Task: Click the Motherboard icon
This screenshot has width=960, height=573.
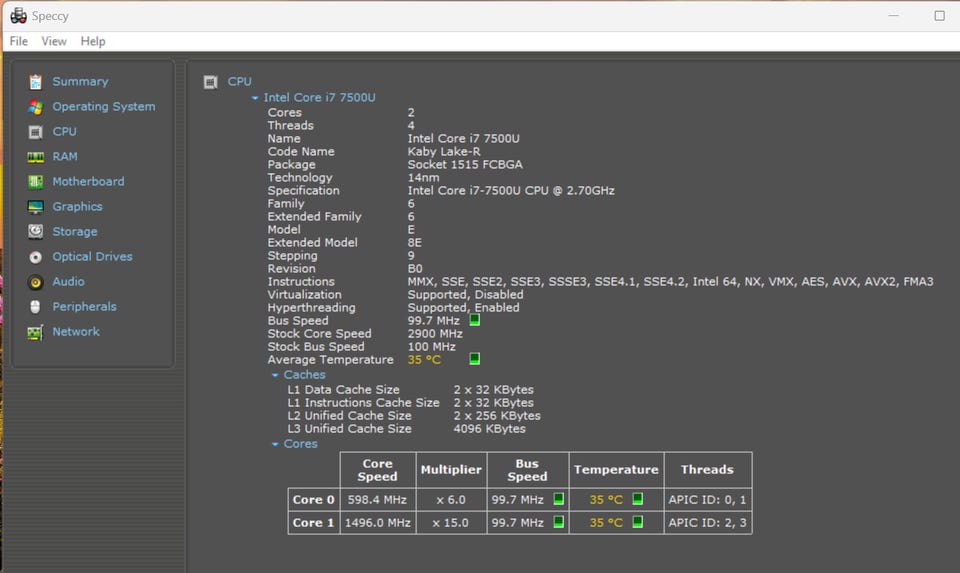Action: click(x=36, y=182)
